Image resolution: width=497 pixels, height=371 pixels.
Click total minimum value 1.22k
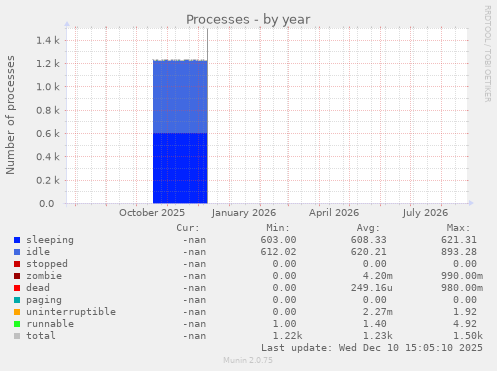click(287, 336)
